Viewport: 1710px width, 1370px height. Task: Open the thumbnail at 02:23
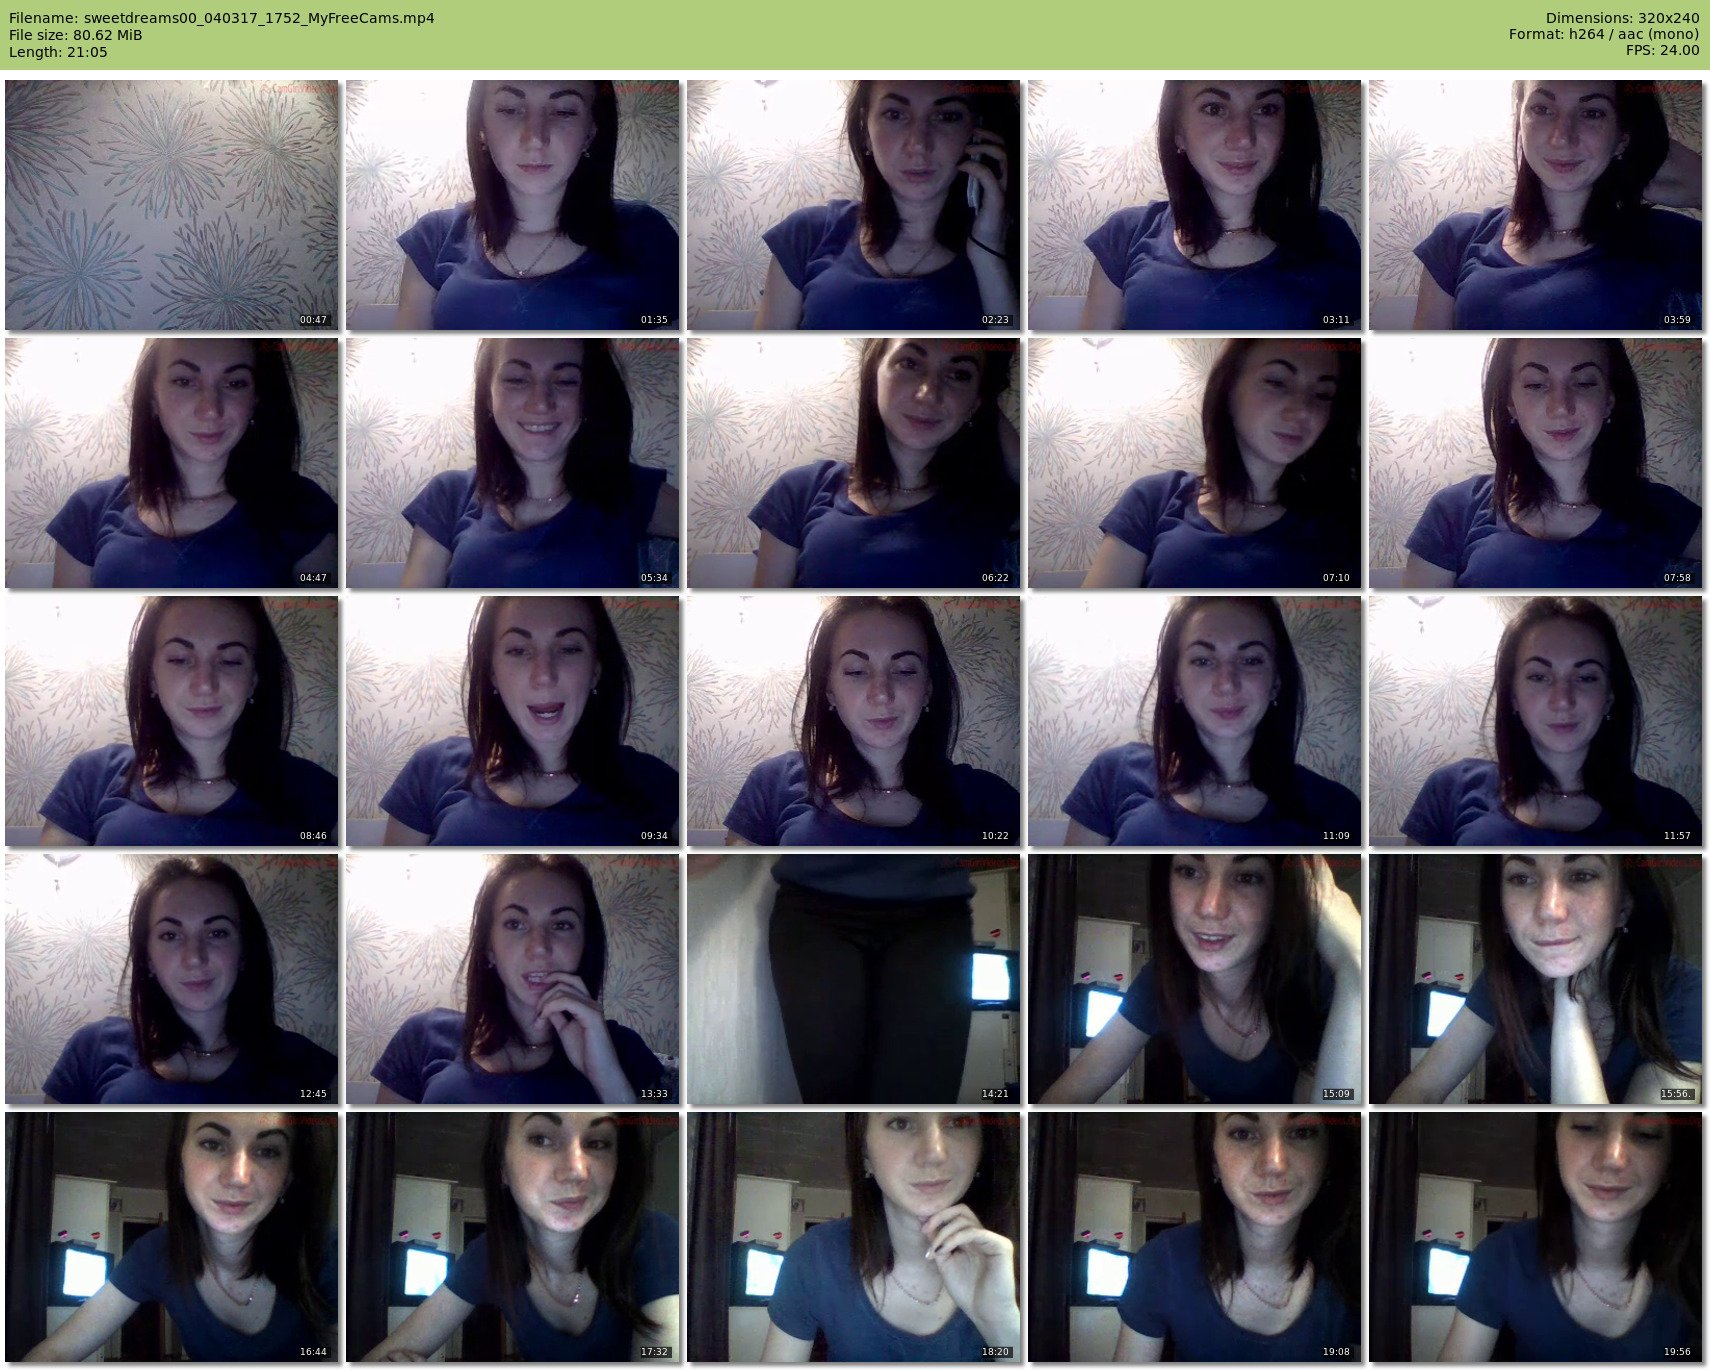tap(853, 205)
